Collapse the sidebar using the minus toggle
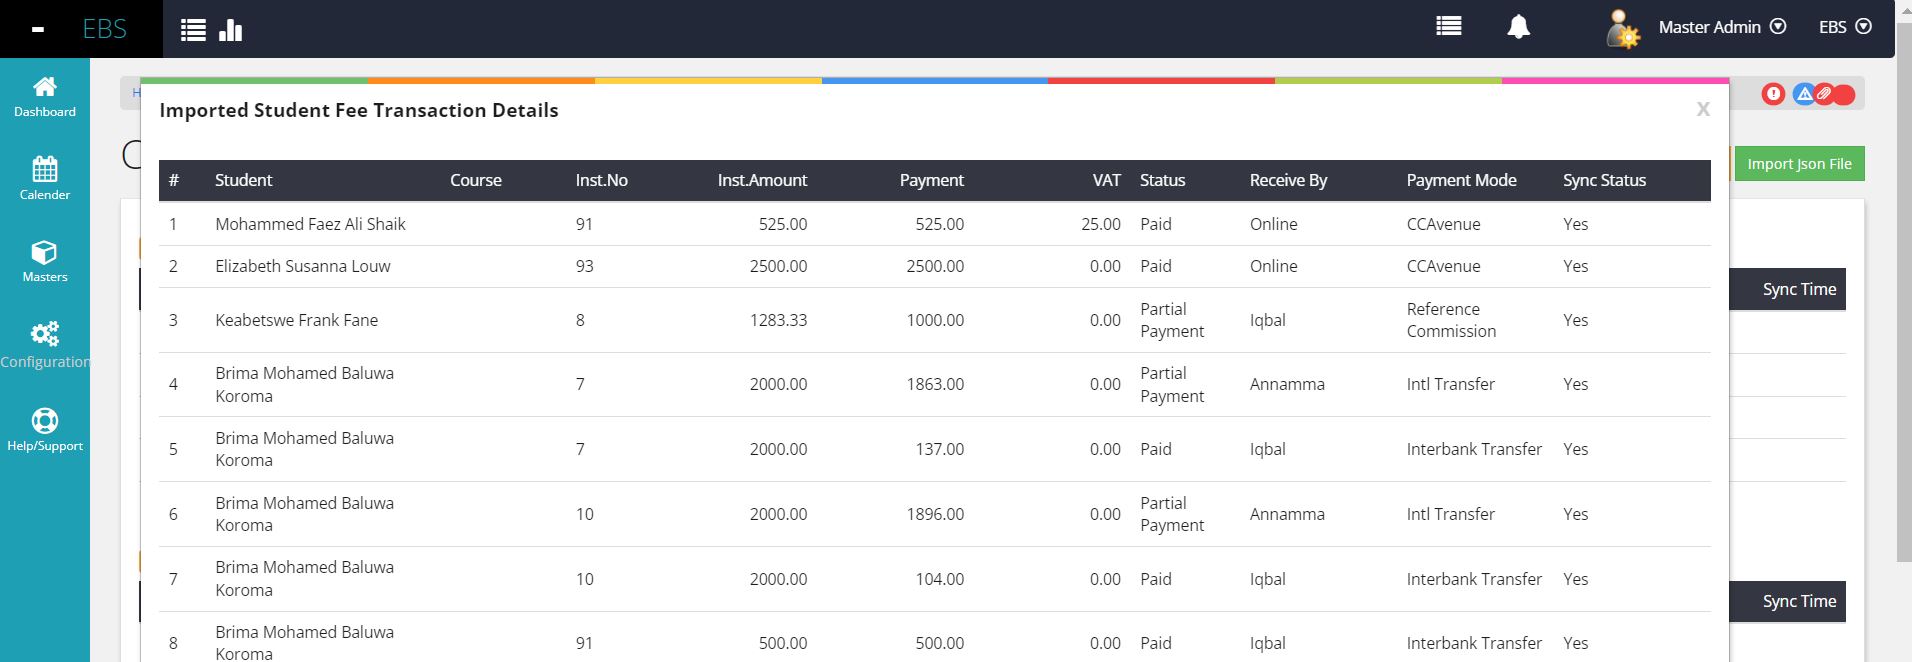Viewport: 1912px width, 662px height. 38,30
